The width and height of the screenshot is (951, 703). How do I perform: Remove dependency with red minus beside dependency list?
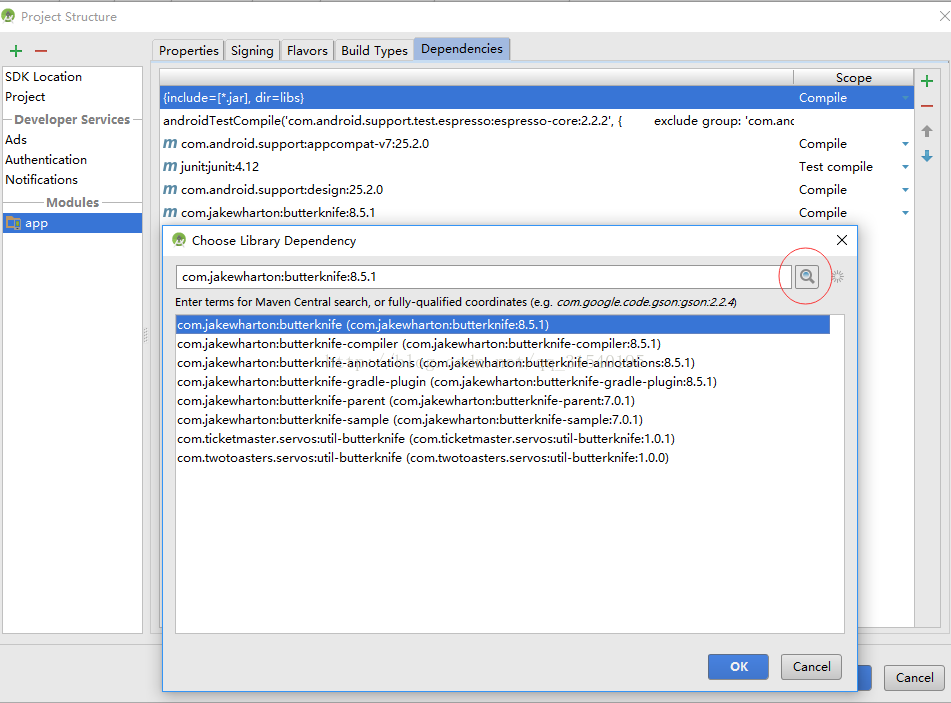click(927, 106)
